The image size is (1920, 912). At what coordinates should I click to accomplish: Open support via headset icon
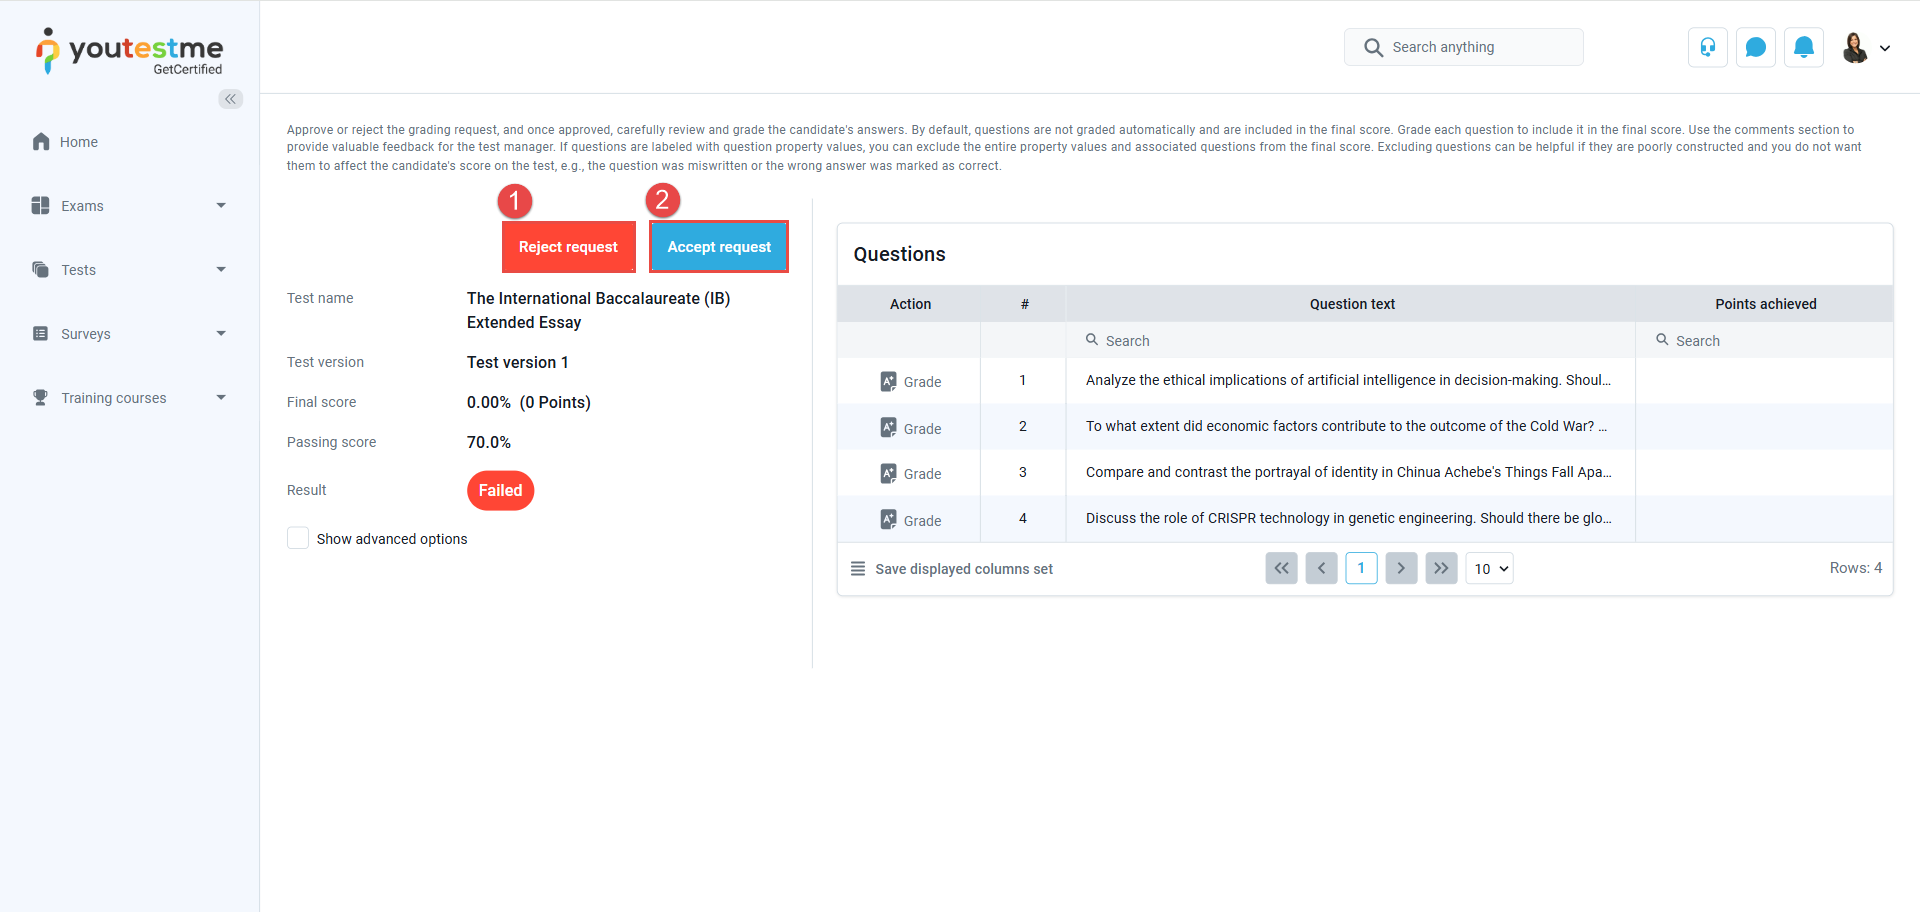(x=1708, y=47)
